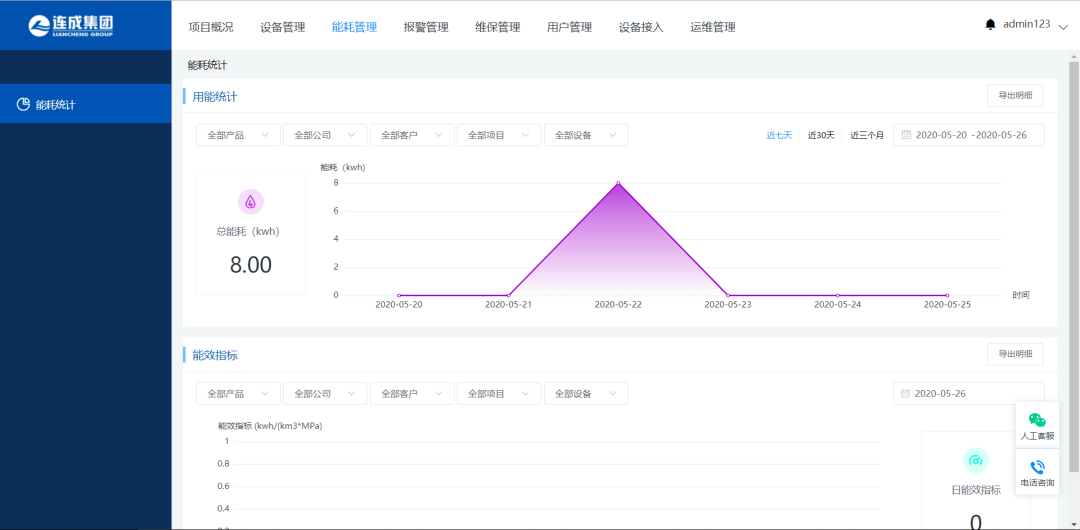
Task: Click the pie chart icon beside 能耗统计
Action: 23,104
